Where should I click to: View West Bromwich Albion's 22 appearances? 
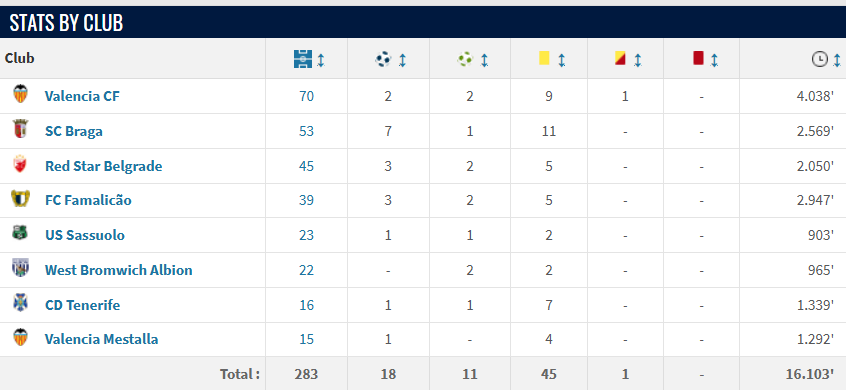coord(306,270)
